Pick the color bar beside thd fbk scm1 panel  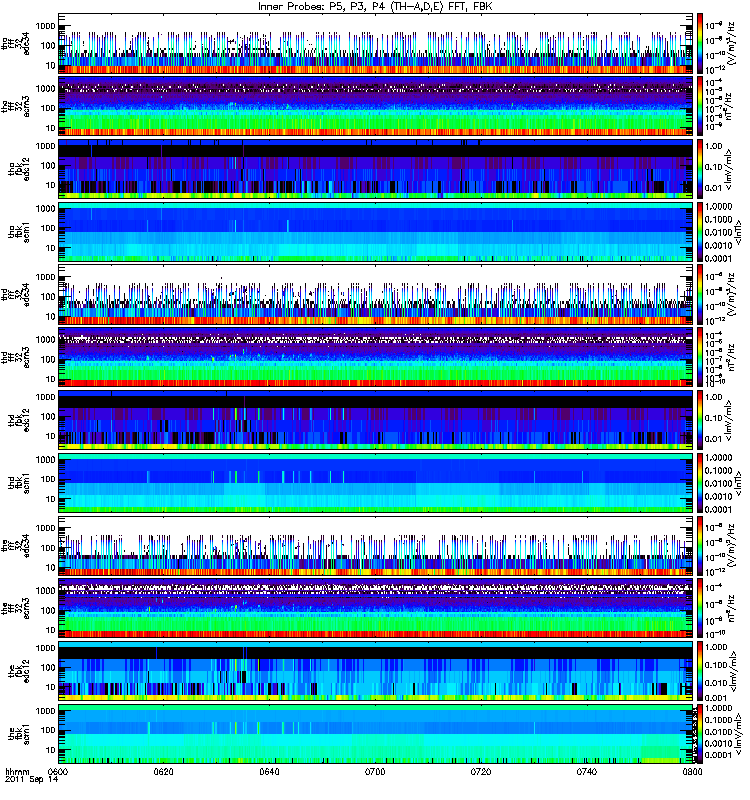[x=699, y=483]
